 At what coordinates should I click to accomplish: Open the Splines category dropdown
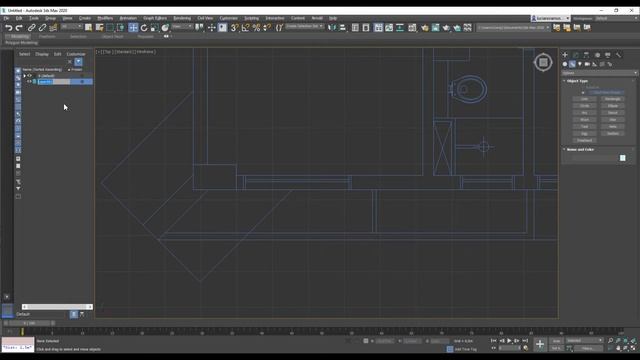tap(599, 73)
